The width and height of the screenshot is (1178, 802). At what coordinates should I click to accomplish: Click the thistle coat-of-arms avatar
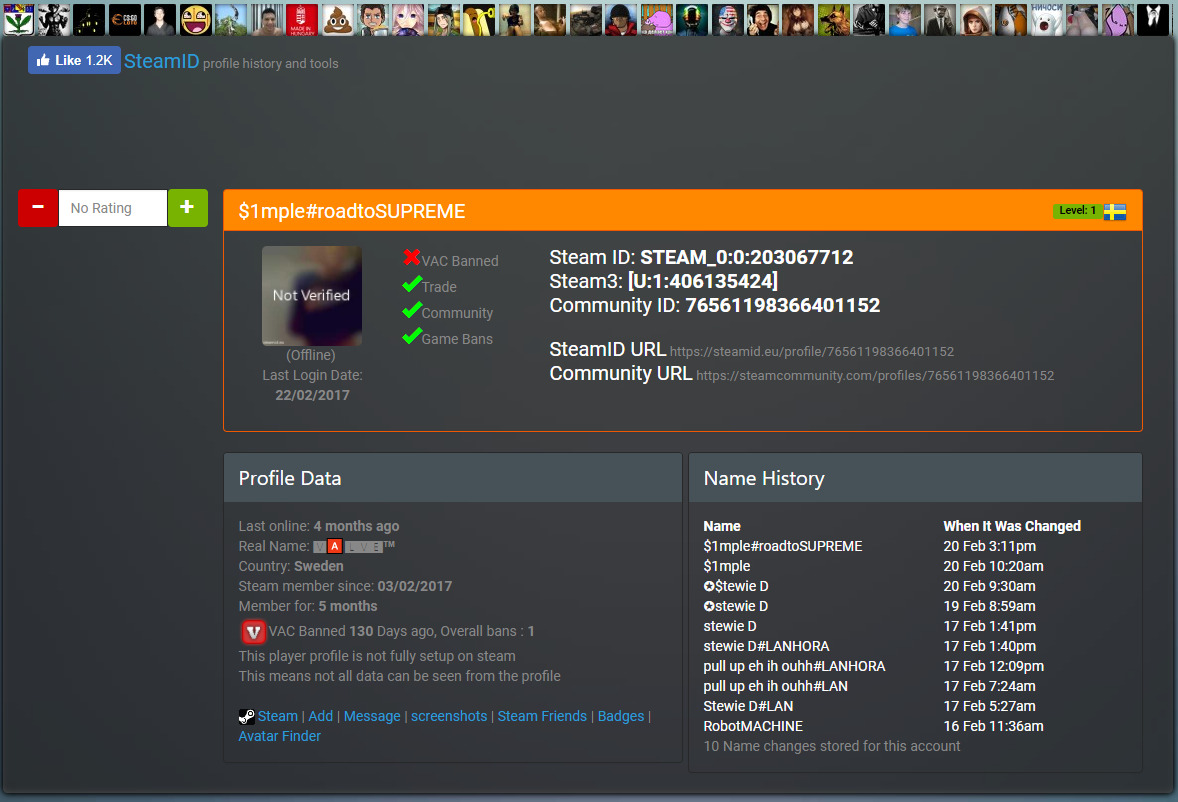18,20
